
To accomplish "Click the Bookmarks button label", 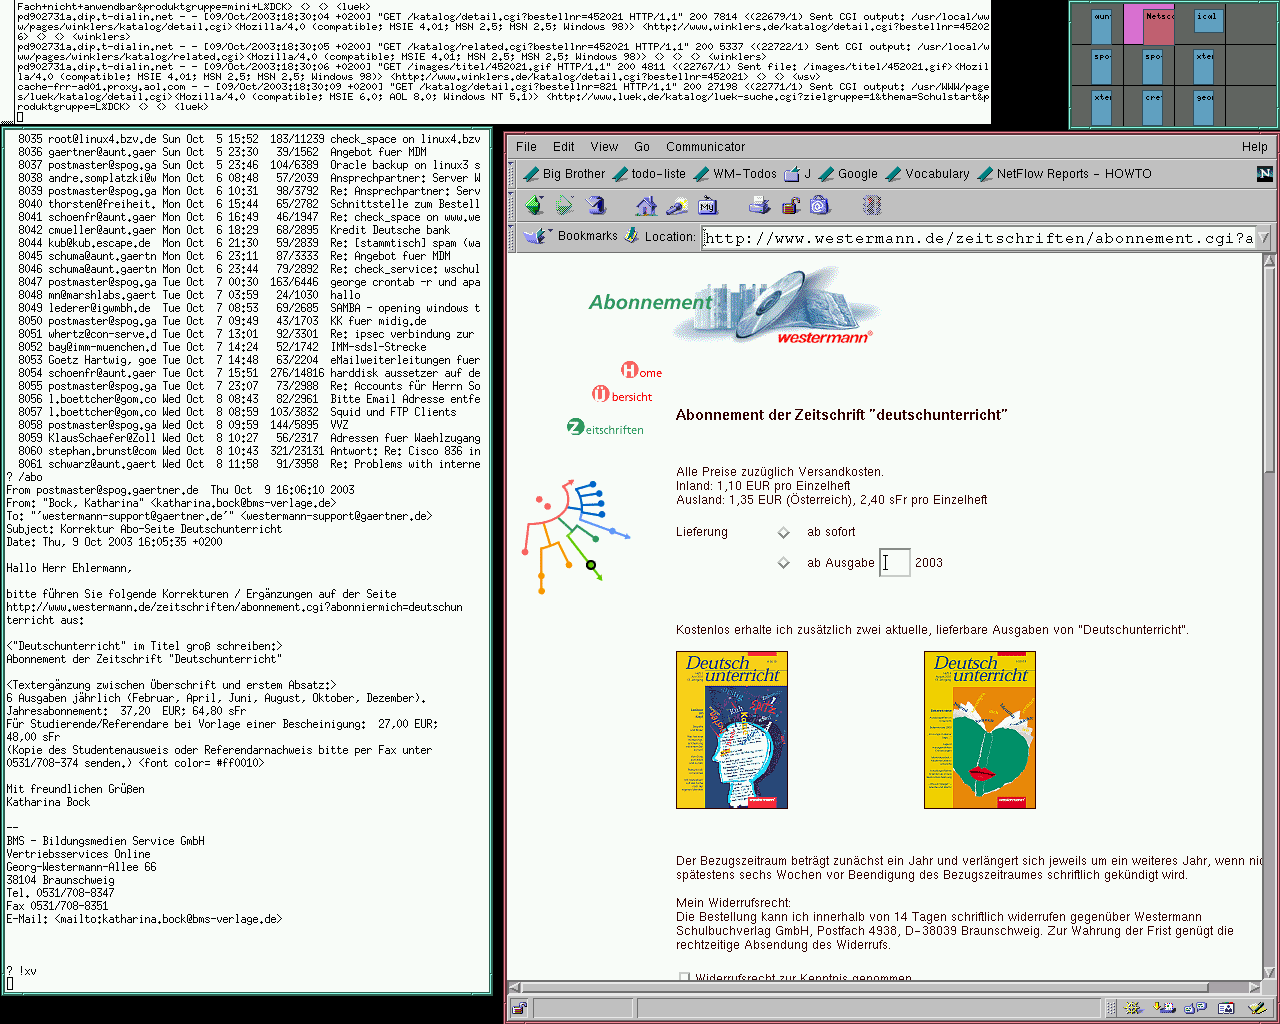I will click(x=587, y=236).
